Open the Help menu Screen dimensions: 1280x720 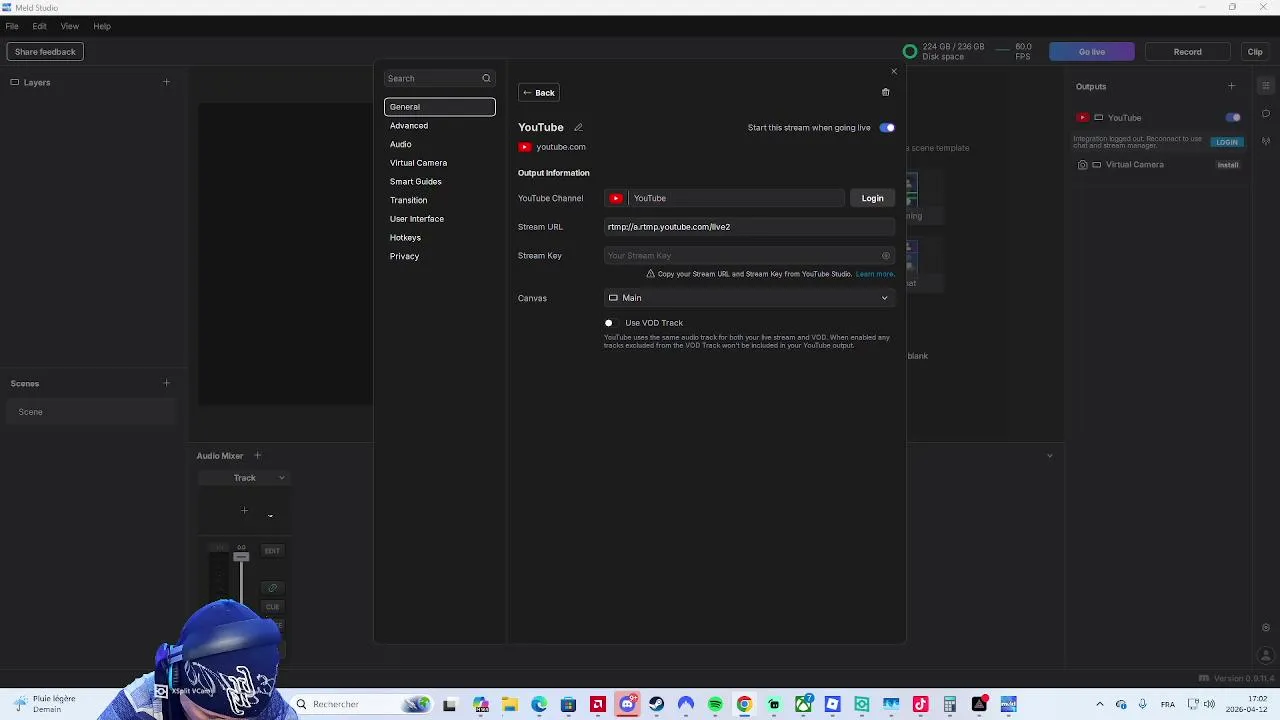(102, 26)
